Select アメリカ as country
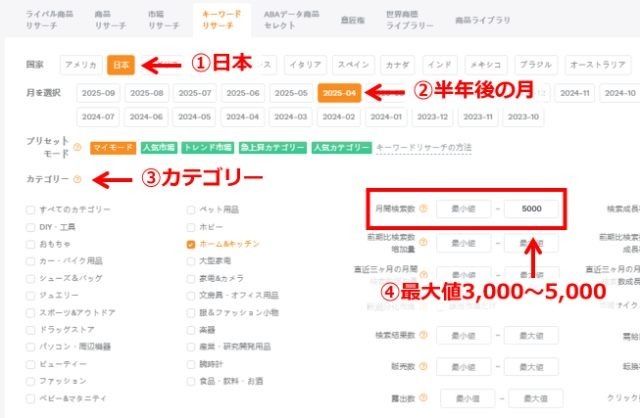Image resolution: width=640 pixels, height=418 pixels. (x=81, y=65)
